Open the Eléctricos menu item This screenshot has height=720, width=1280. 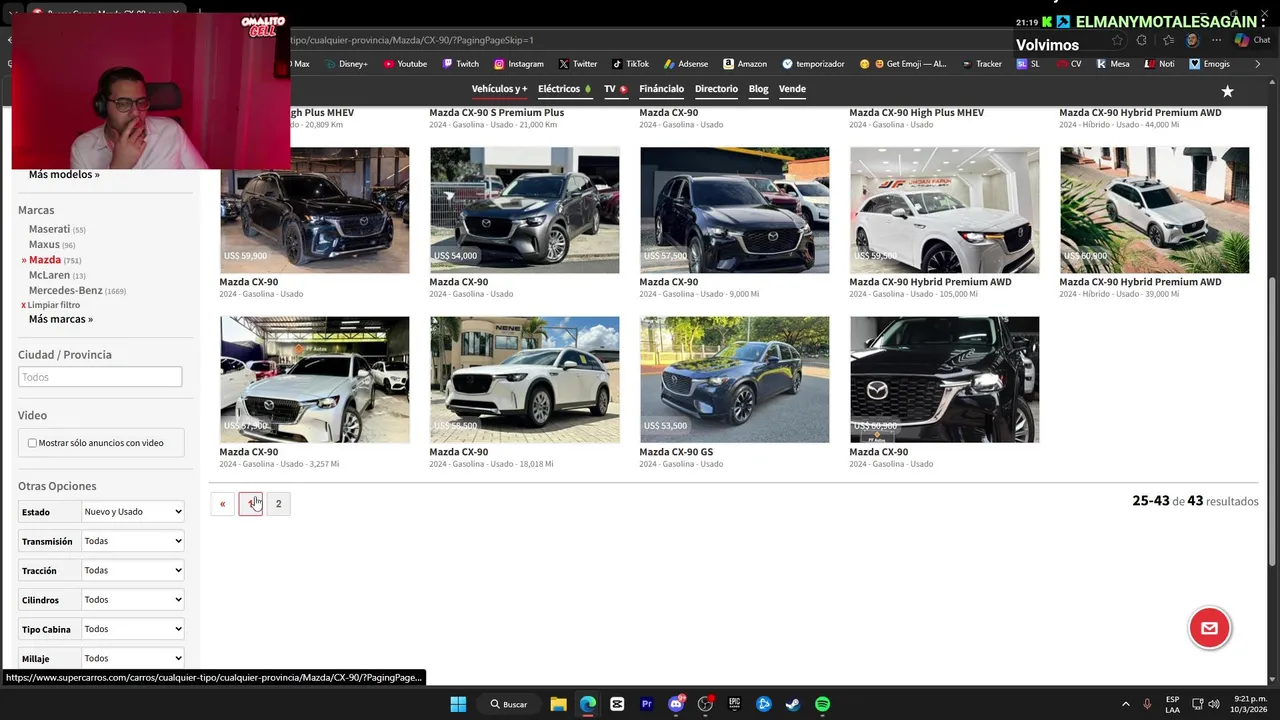565,89
